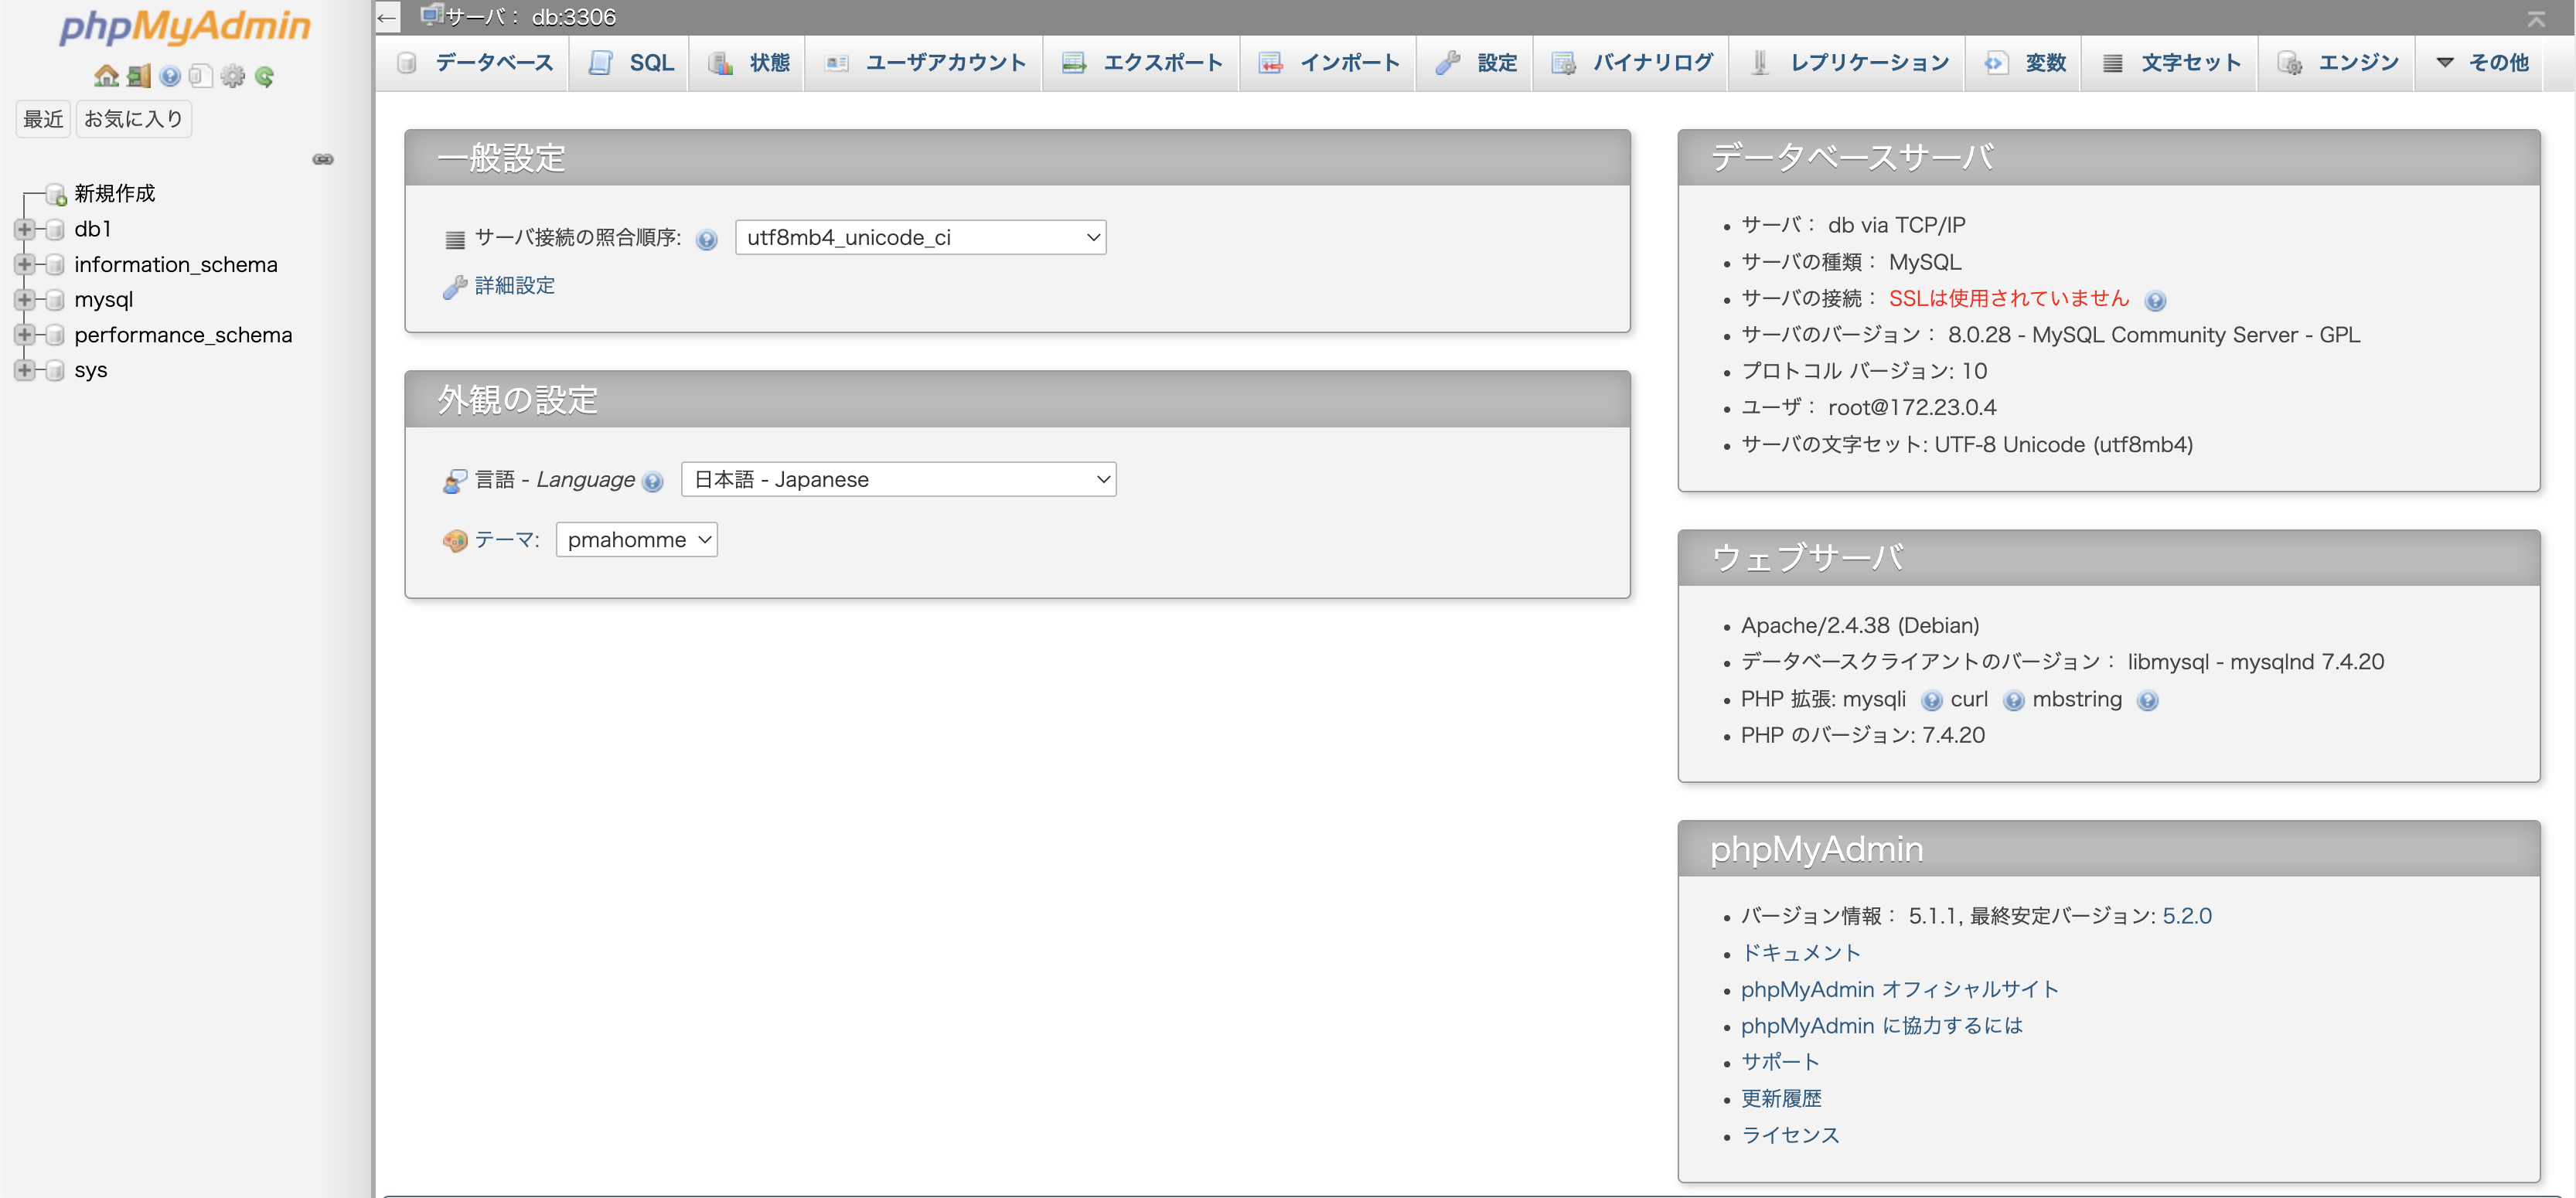This screenshot has height=1198, width=2576.
Task: Click the 新規作成 new database icon
Action: click(x=57, y=195)
